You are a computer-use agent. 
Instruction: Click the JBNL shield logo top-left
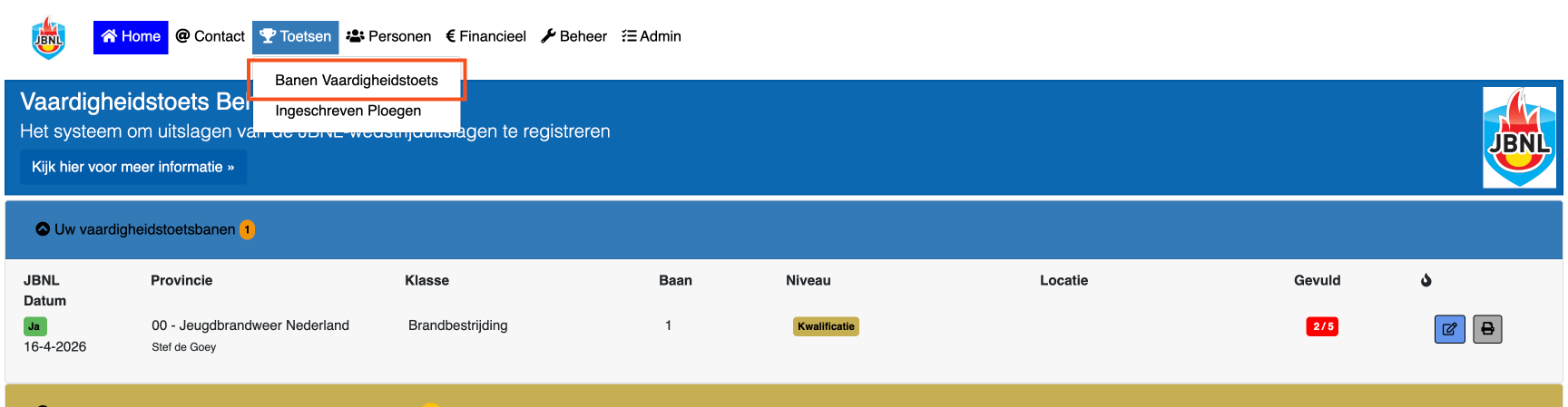[x=47, y=37]
